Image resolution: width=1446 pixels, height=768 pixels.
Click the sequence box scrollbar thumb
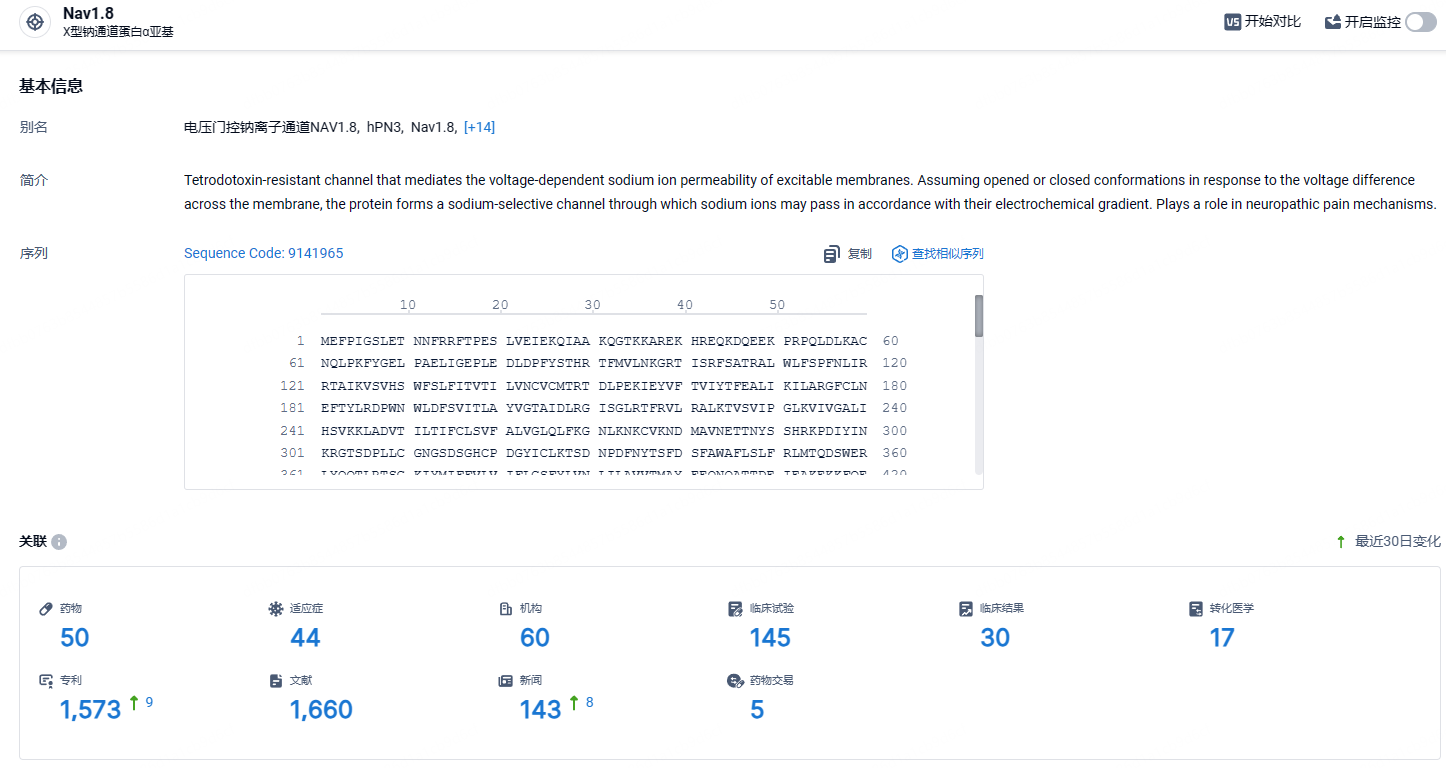pos(979,315)
